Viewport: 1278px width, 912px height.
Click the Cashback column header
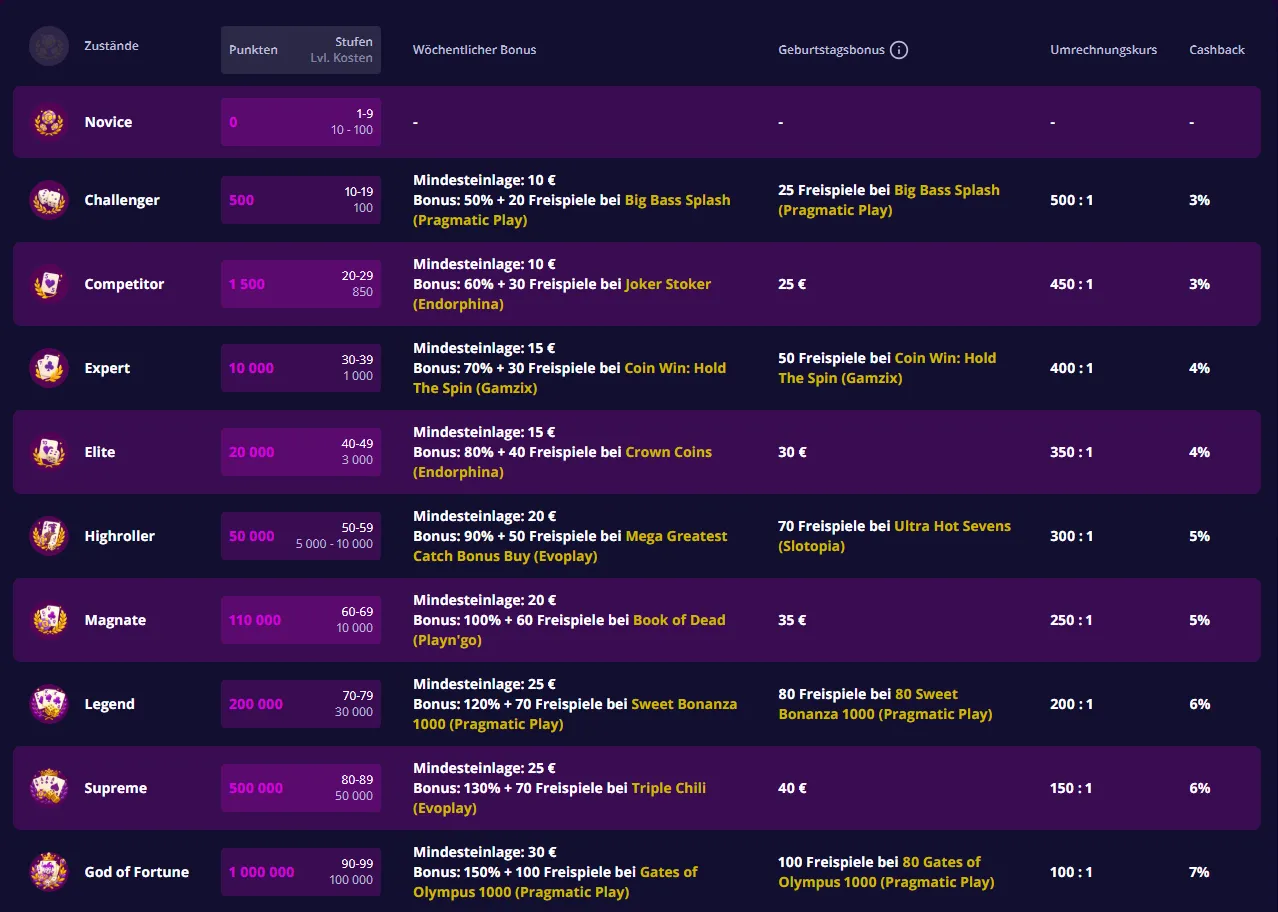coord(1217,50)
